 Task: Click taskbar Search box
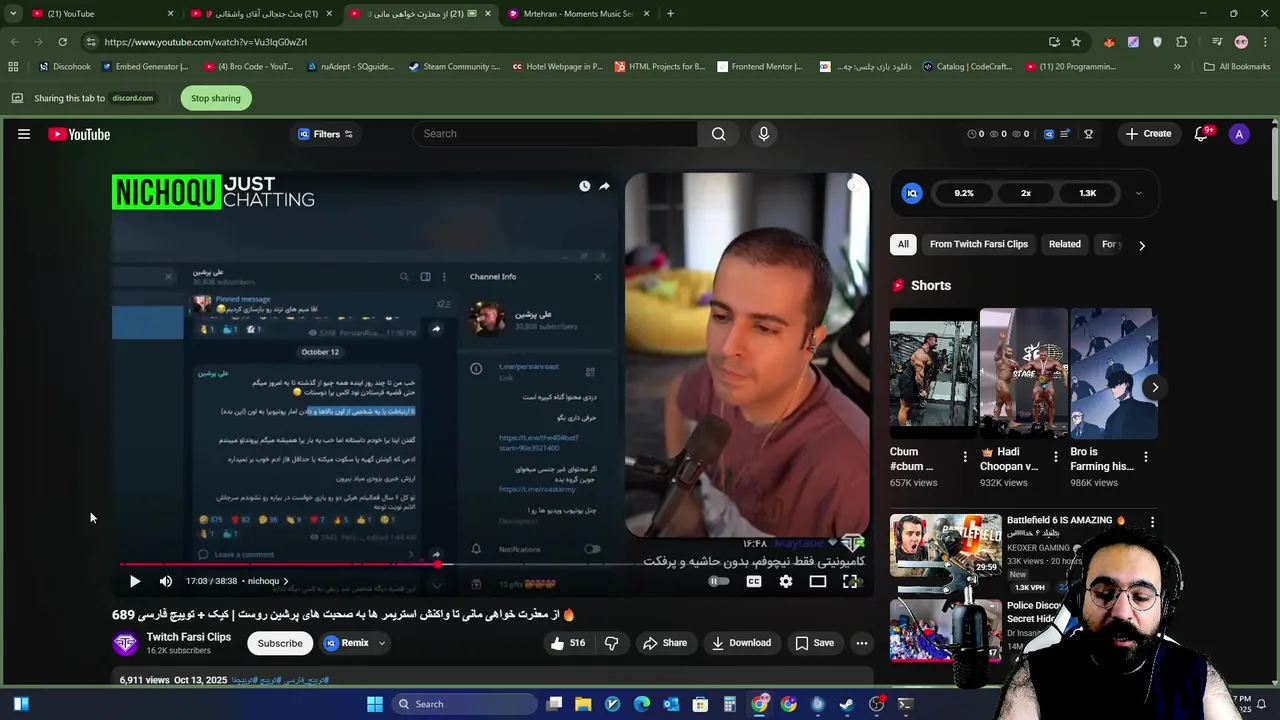(462, 704)
